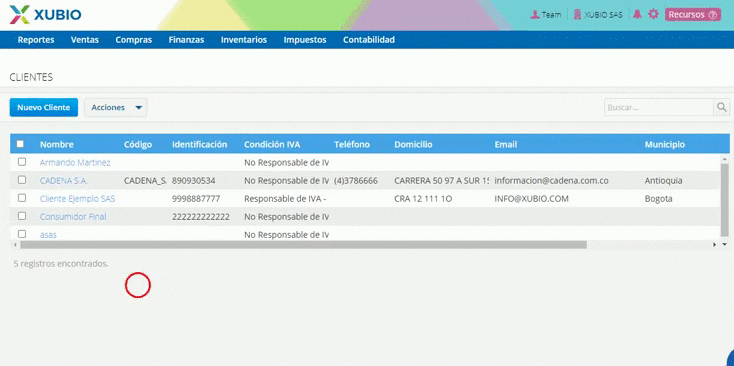Expand the Acciones dropdown
Image resolution: width=734 pixels, height=366 pixels.
pos(116,107)
